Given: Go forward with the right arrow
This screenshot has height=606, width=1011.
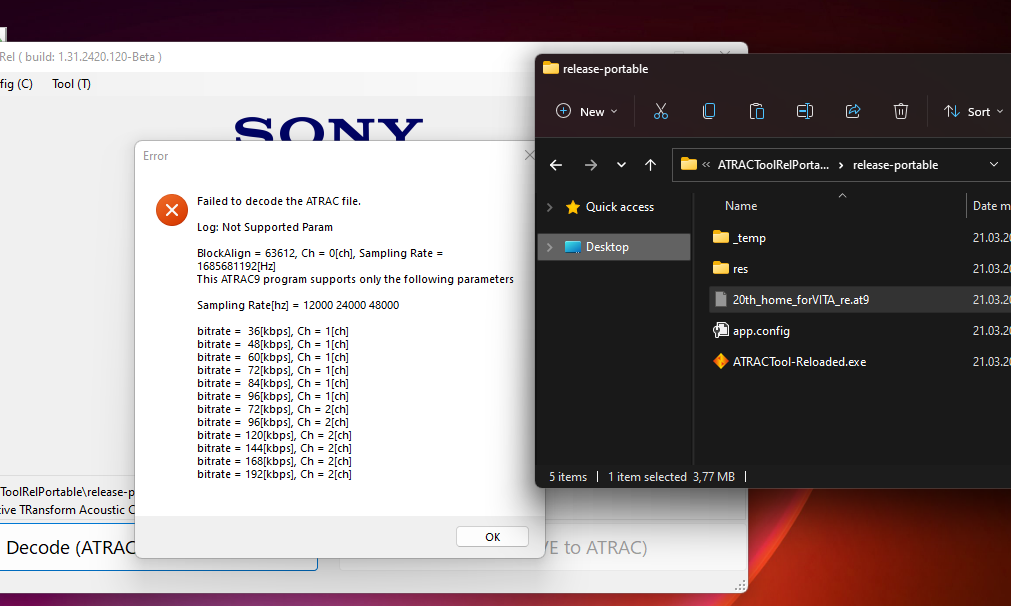Looking at the screenshot, I should (x=591, y=165).
